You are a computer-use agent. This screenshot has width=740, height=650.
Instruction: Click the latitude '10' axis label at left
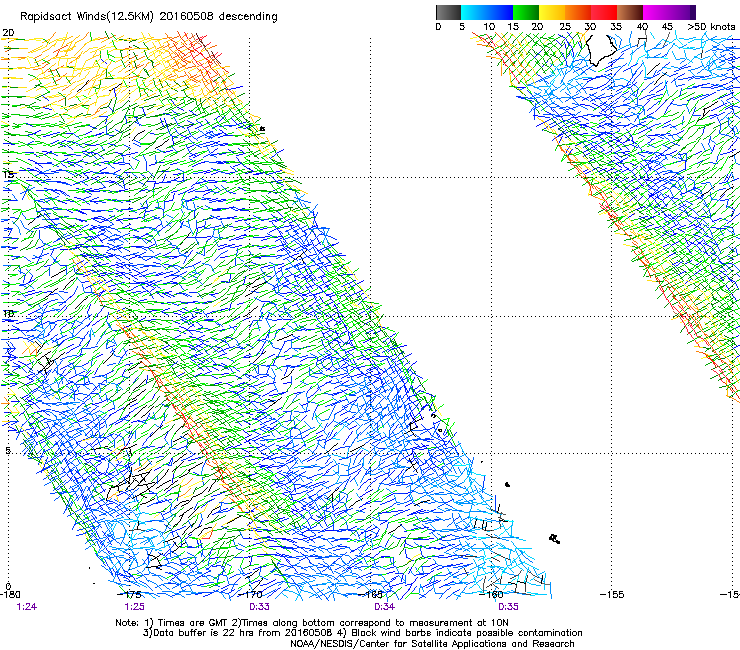[8, 314]
